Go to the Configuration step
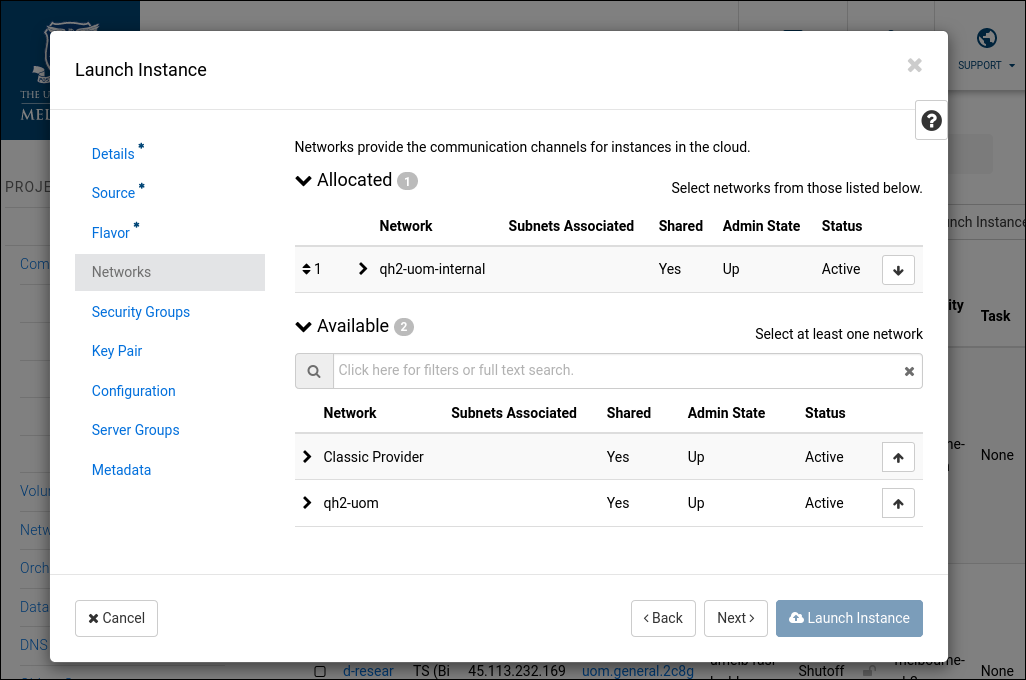Screen dimensions: 1026x680 (x=133, y=391)
